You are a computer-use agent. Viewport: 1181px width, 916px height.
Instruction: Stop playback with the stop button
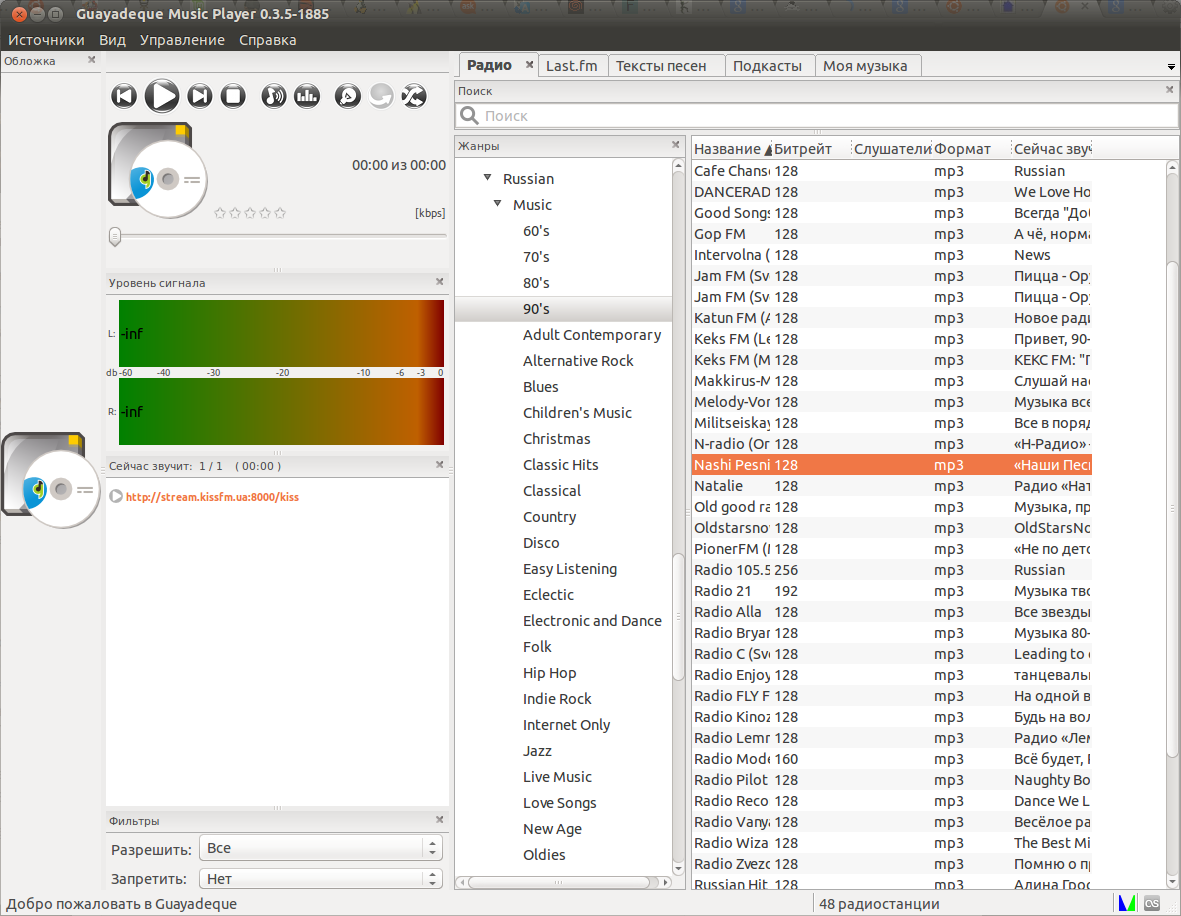233,96
